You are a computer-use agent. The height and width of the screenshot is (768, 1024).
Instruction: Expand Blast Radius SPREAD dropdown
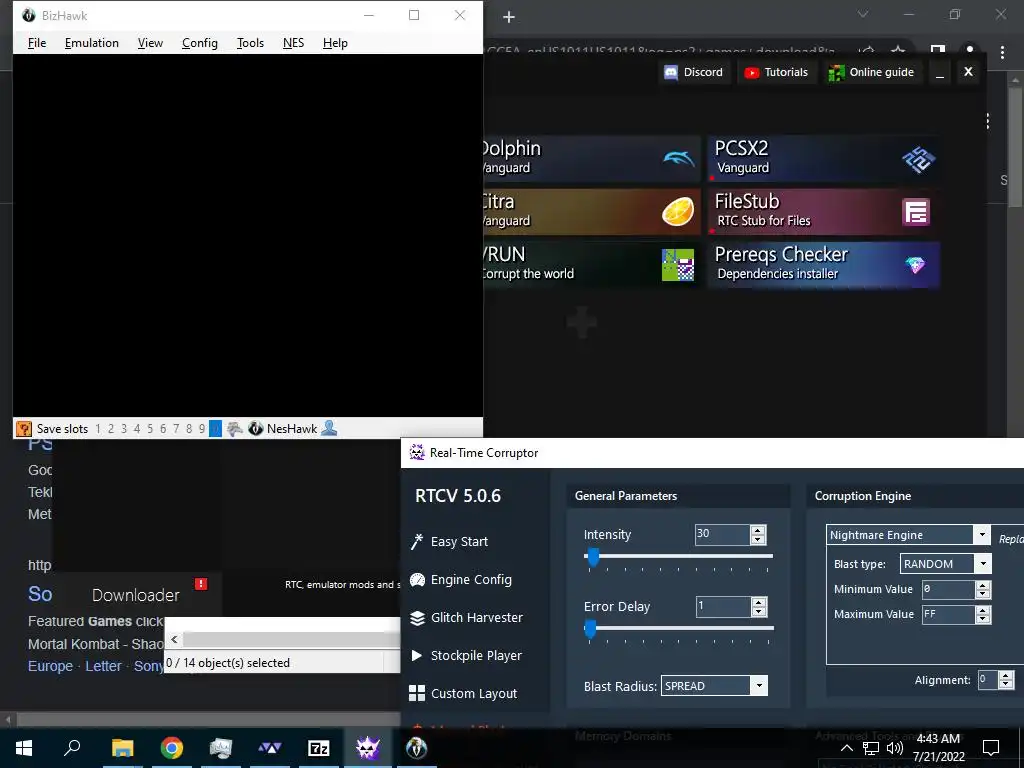click(759, 686)
